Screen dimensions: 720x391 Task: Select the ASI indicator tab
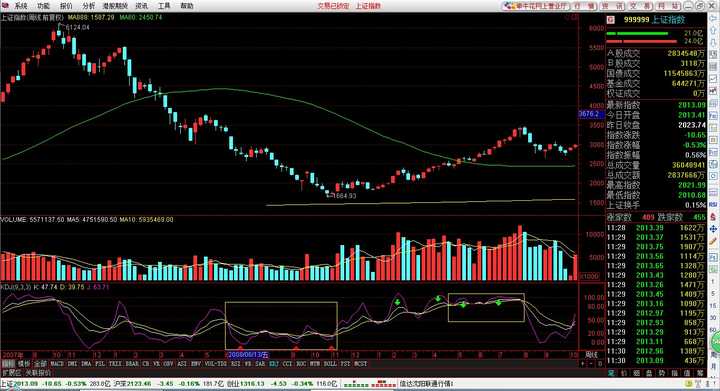click(x=182, y=363)
